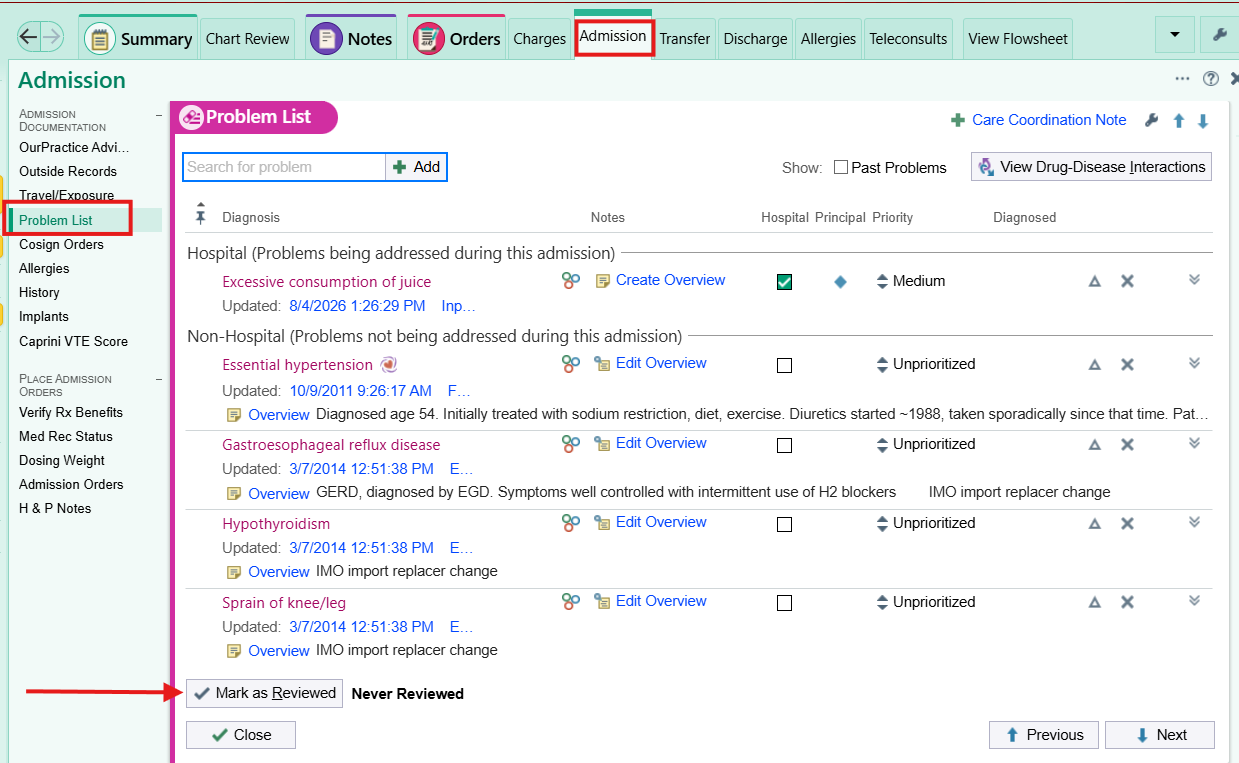Open the more tabs dropdown arrow
1239x763 pixels.
[x=1174, y=35]
